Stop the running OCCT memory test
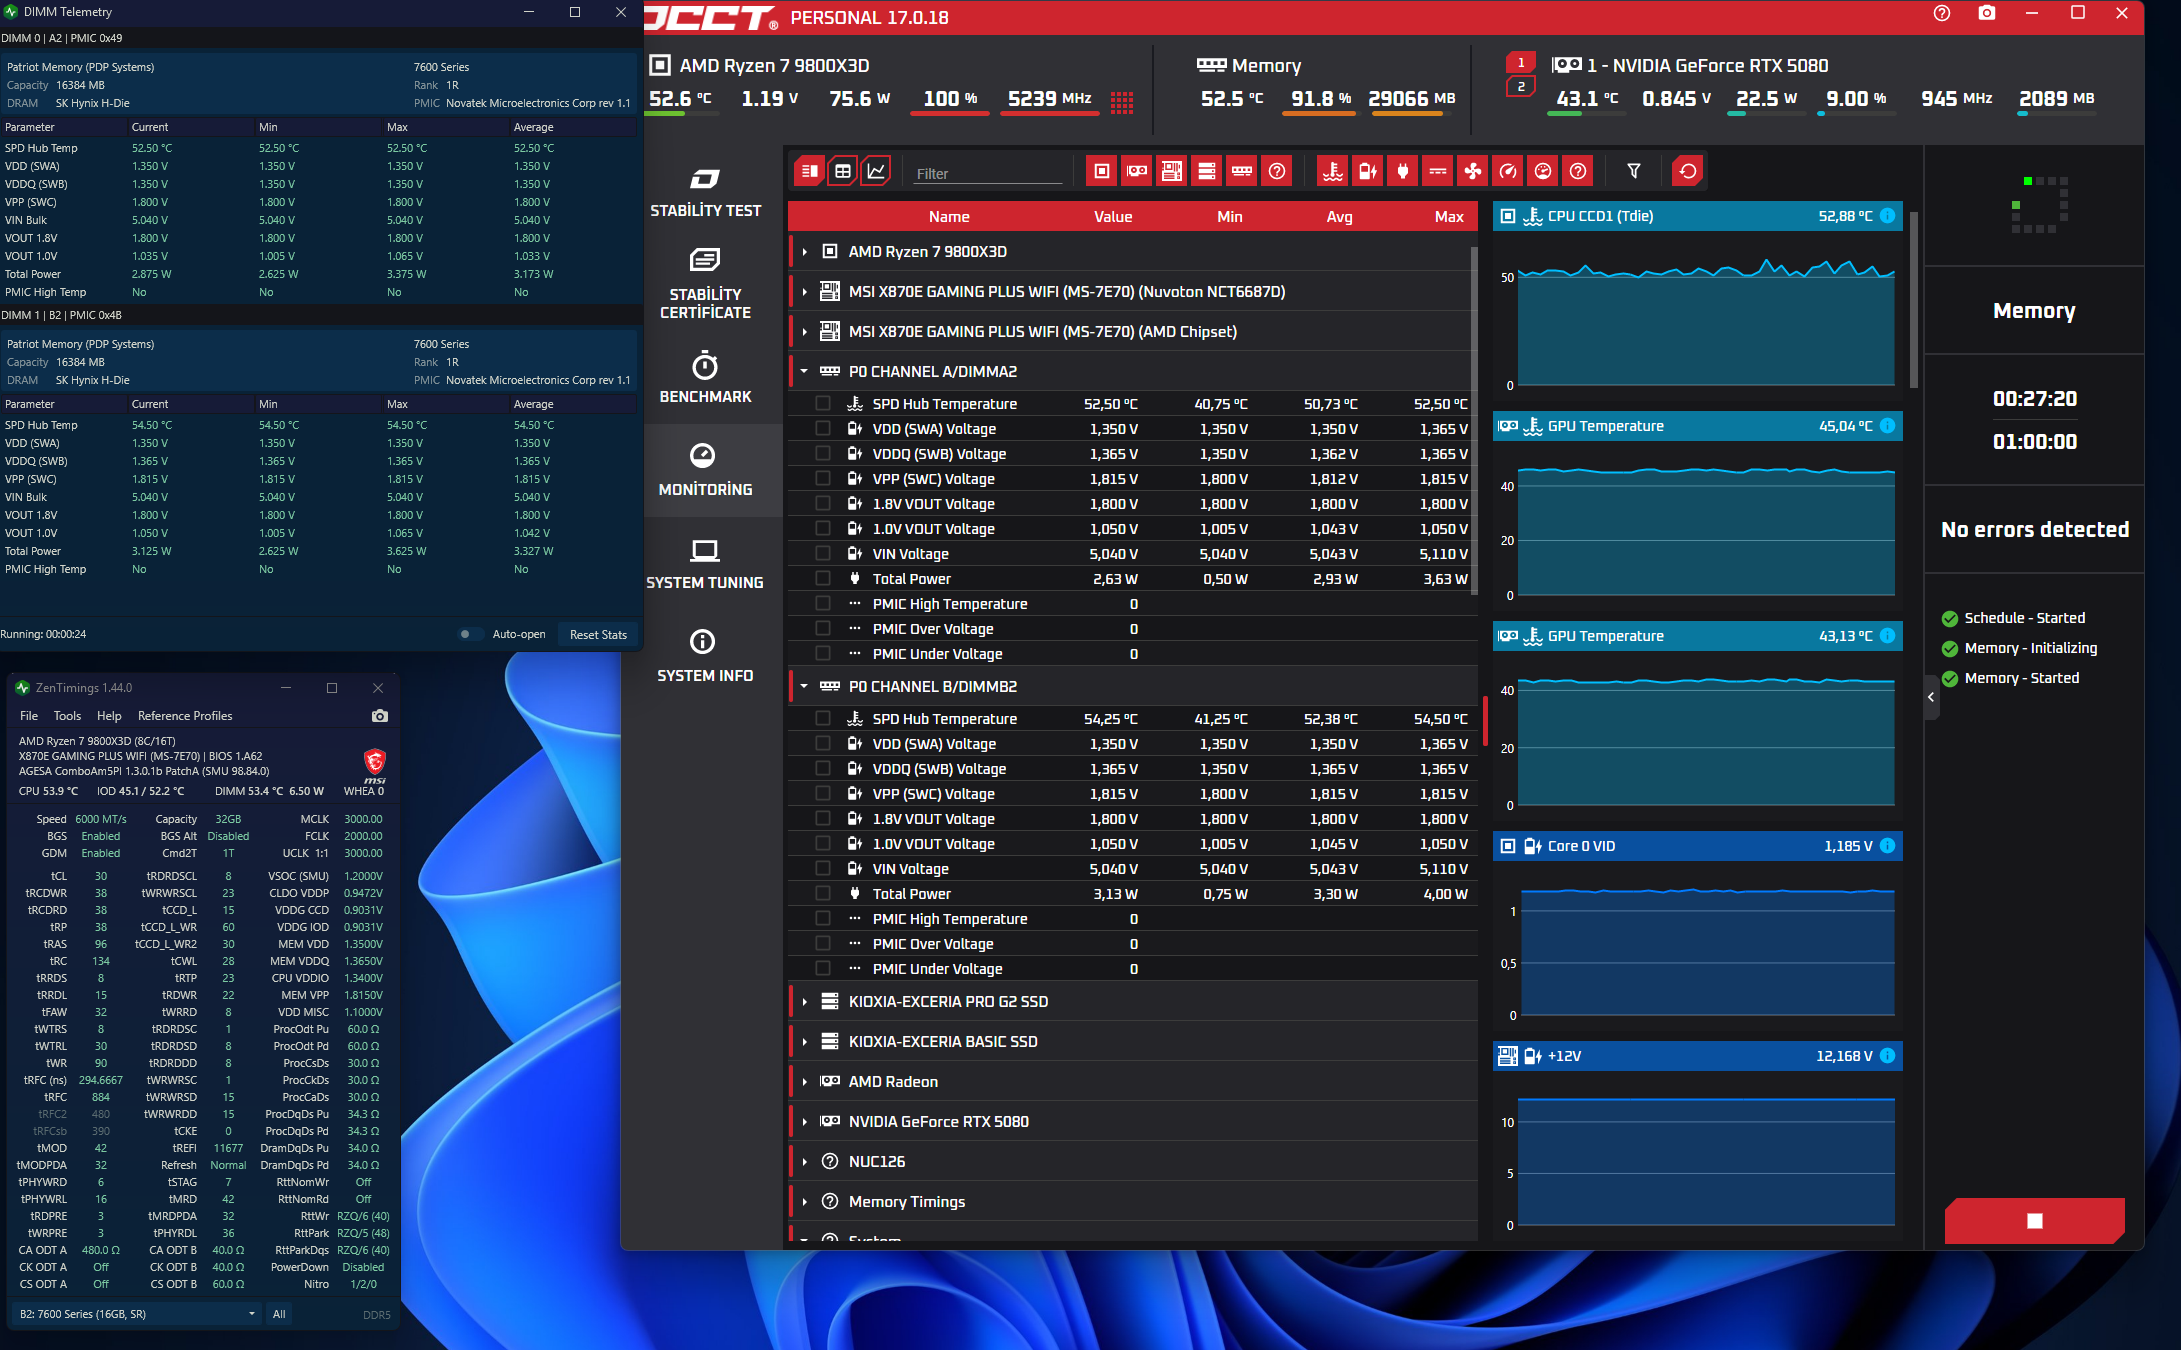 click(2034, 1220)
